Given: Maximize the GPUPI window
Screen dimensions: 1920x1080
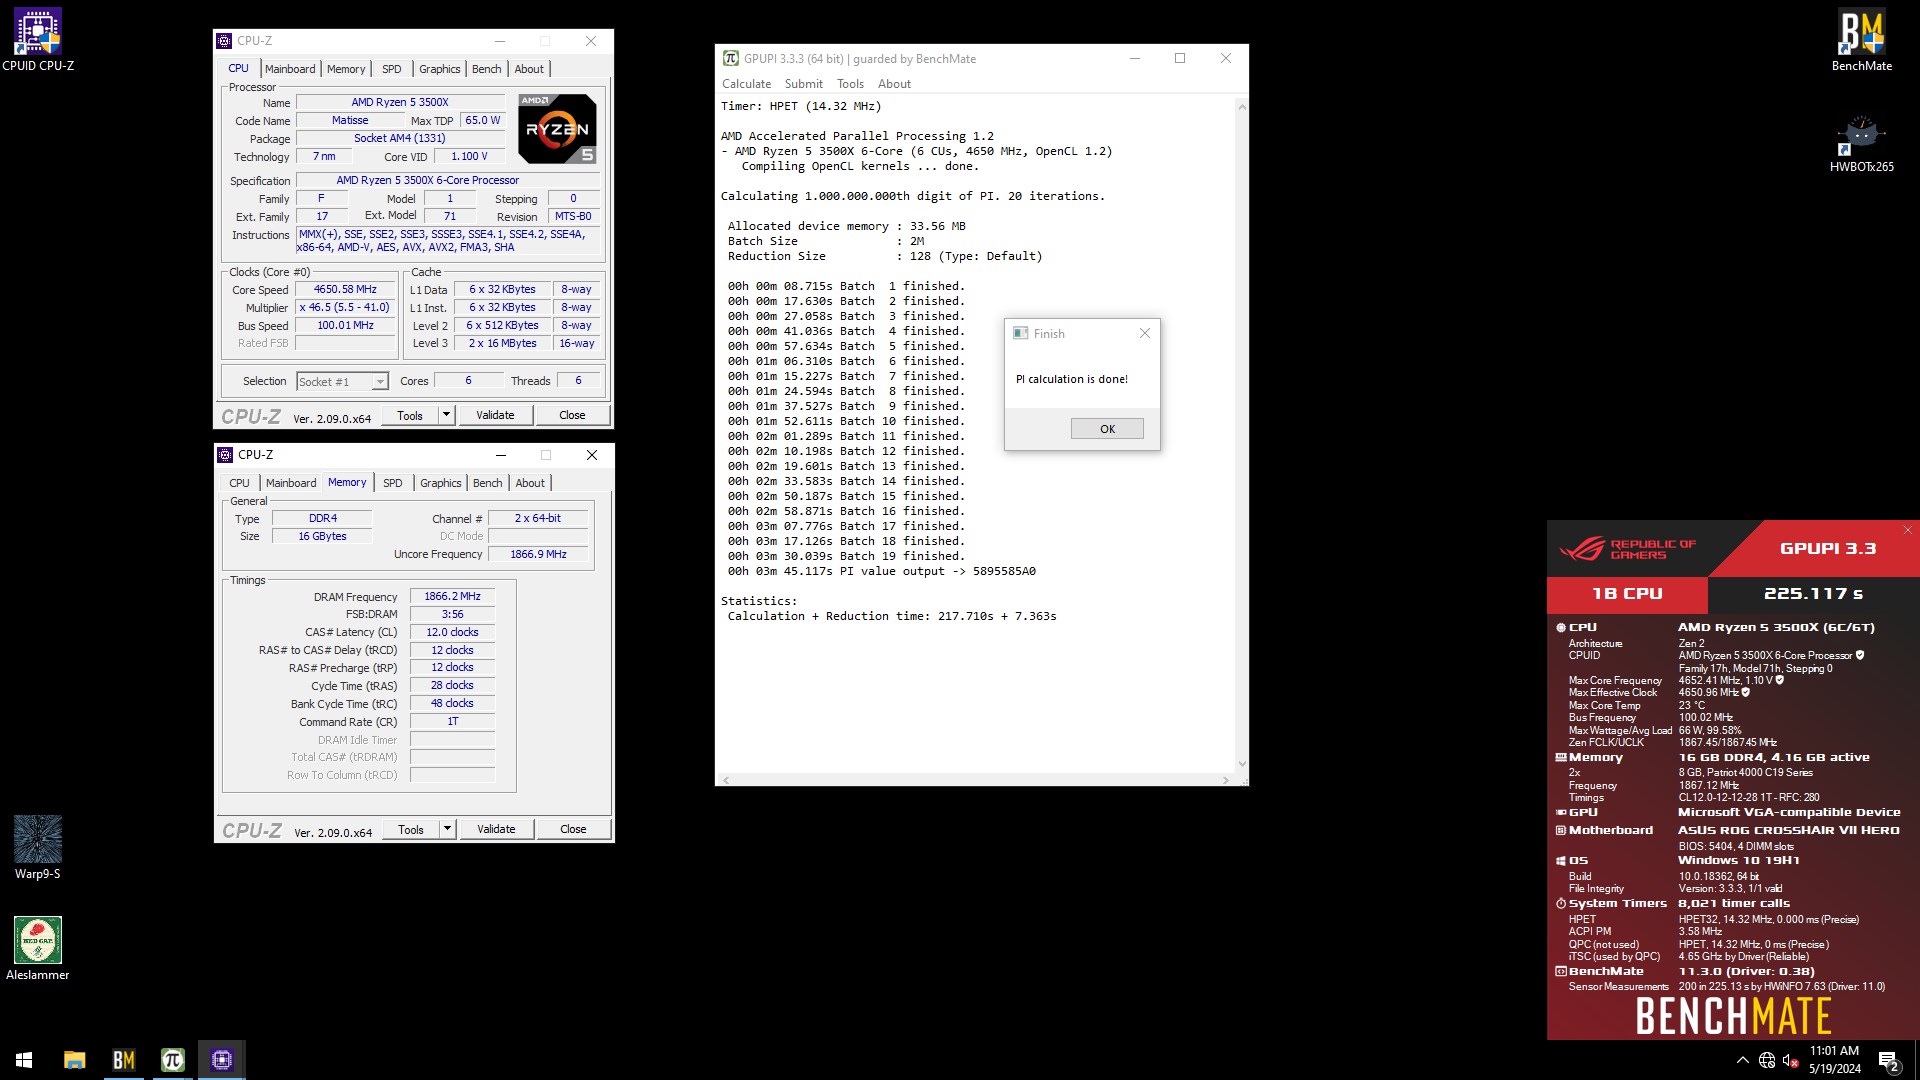Looking at the screenshot, I should [x=1180, y=58].
